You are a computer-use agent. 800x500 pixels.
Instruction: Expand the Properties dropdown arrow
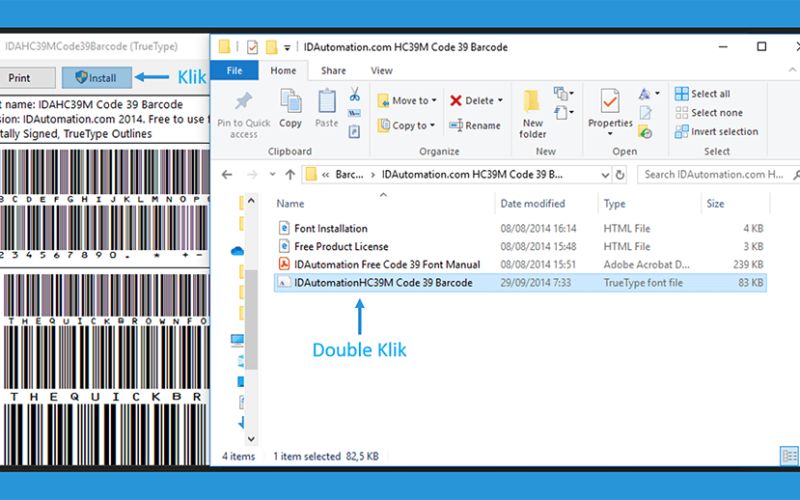[x=610, y=134]
